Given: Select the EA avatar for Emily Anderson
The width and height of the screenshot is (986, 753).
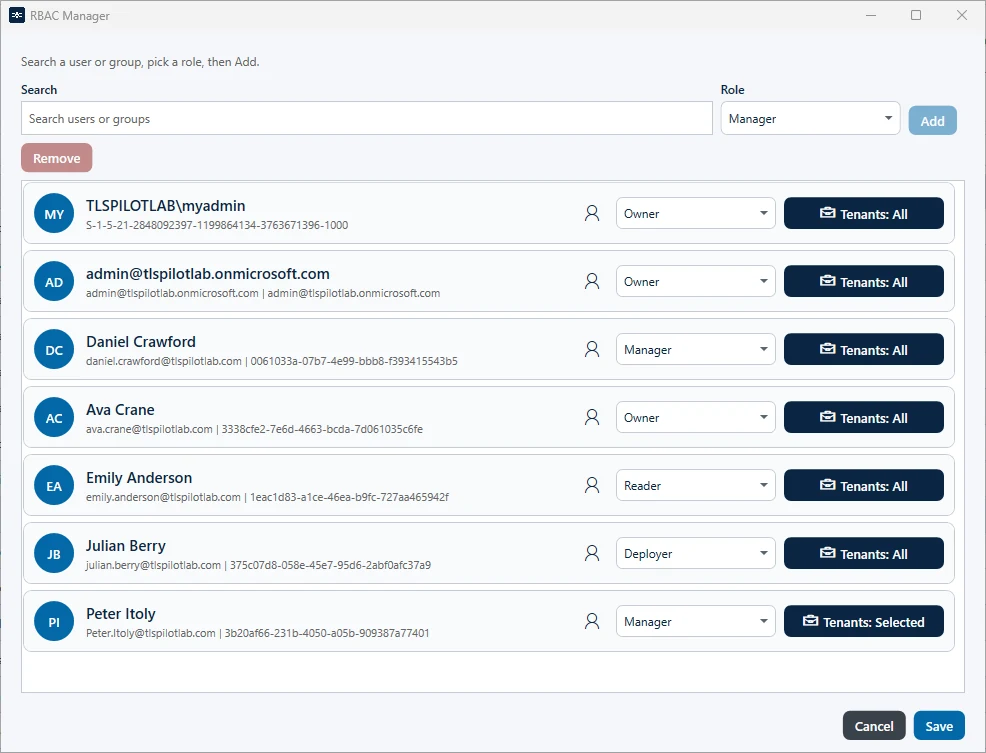Looking at the screenshot, I should (54, 485).
